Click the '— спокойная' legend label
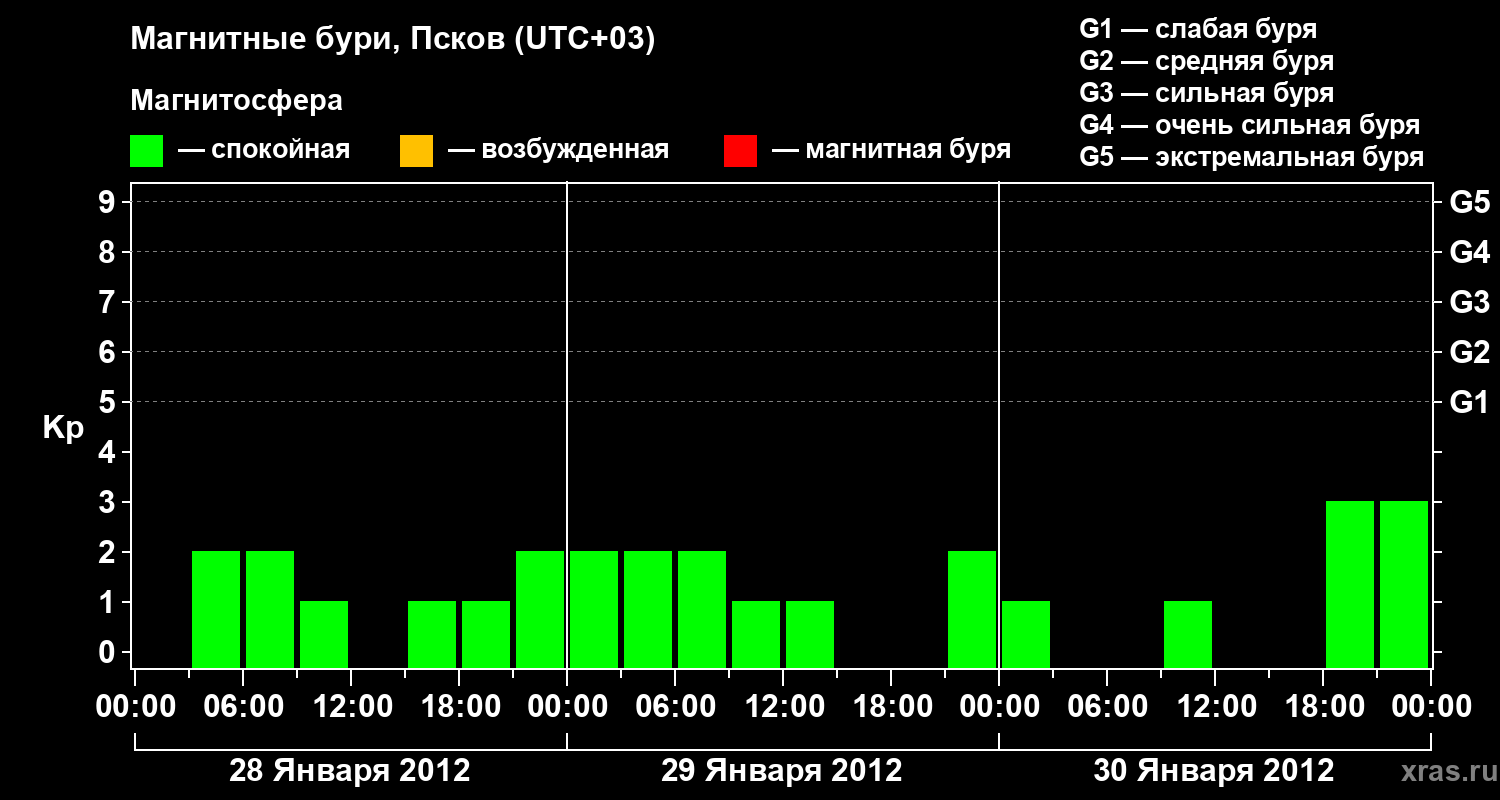The height and width of the screenshot is (800, 1500). pyautogui.click(x=264, y=150)
